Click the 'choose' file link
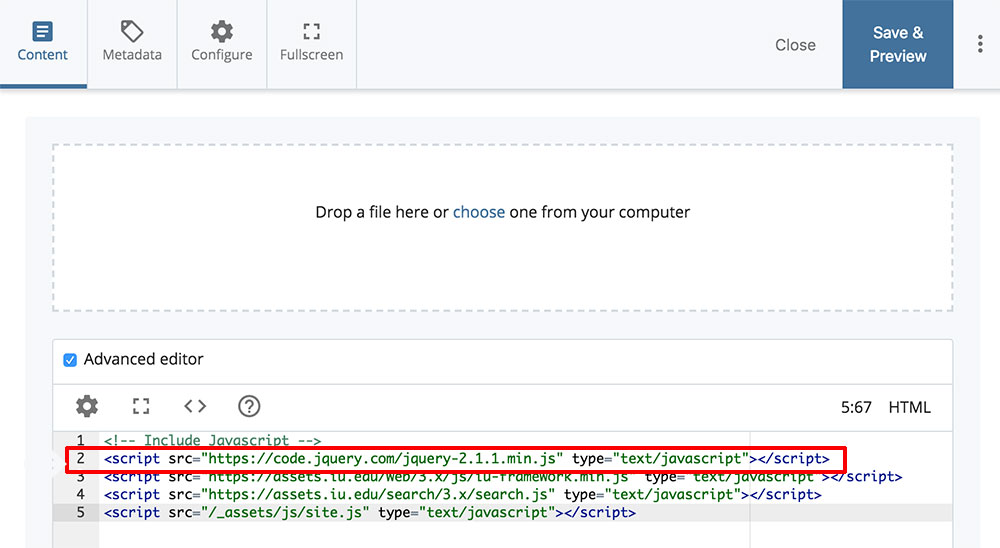 tap(478, 212)
